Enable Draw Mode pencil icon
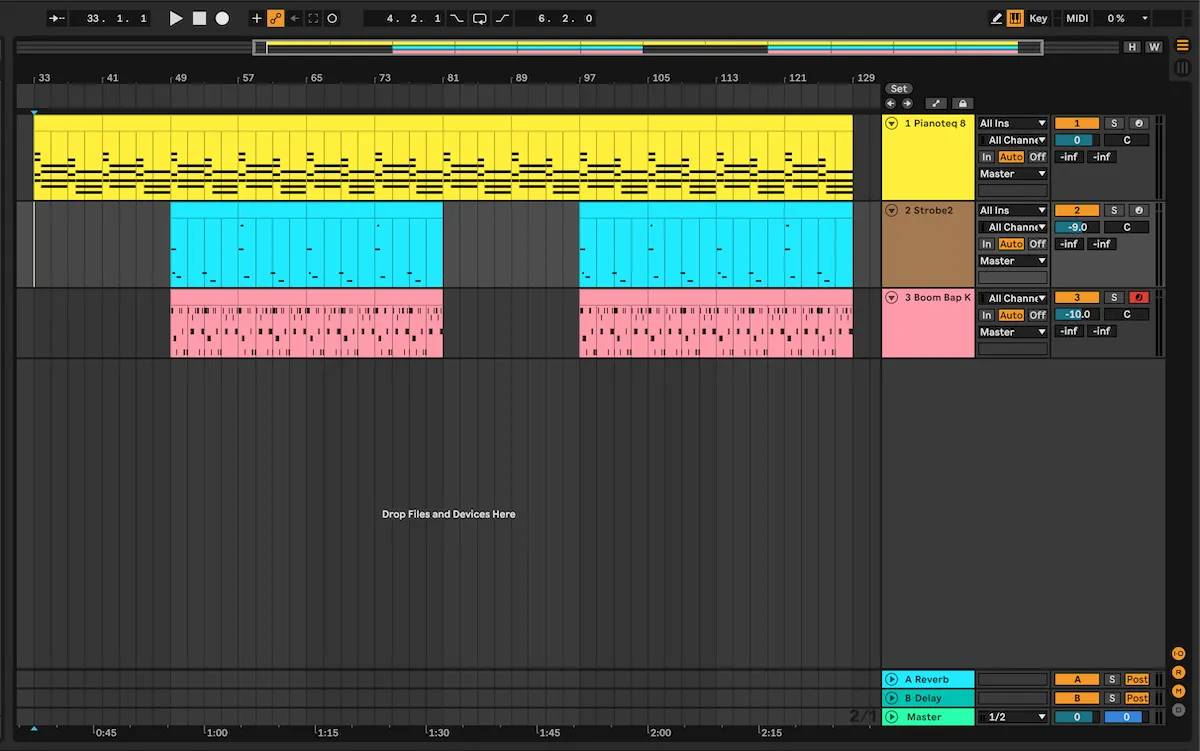The height and width of the screenshot is (751, 1200). tap(997, 18)
